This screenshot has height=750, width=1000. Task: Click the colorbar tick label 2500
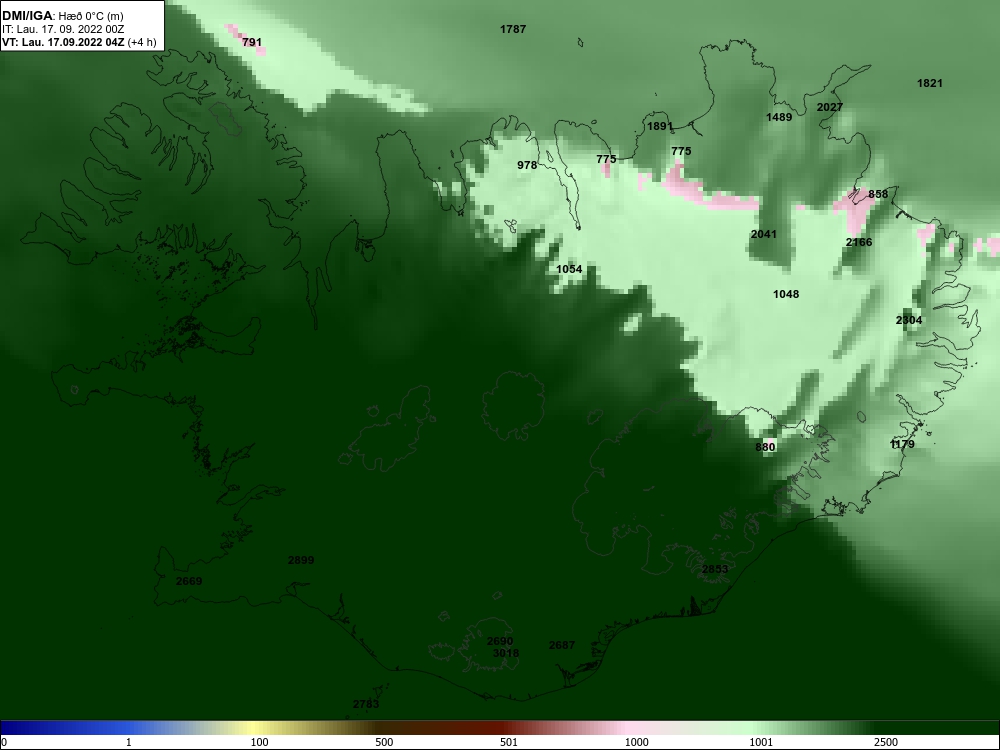[x=886, y=742]
